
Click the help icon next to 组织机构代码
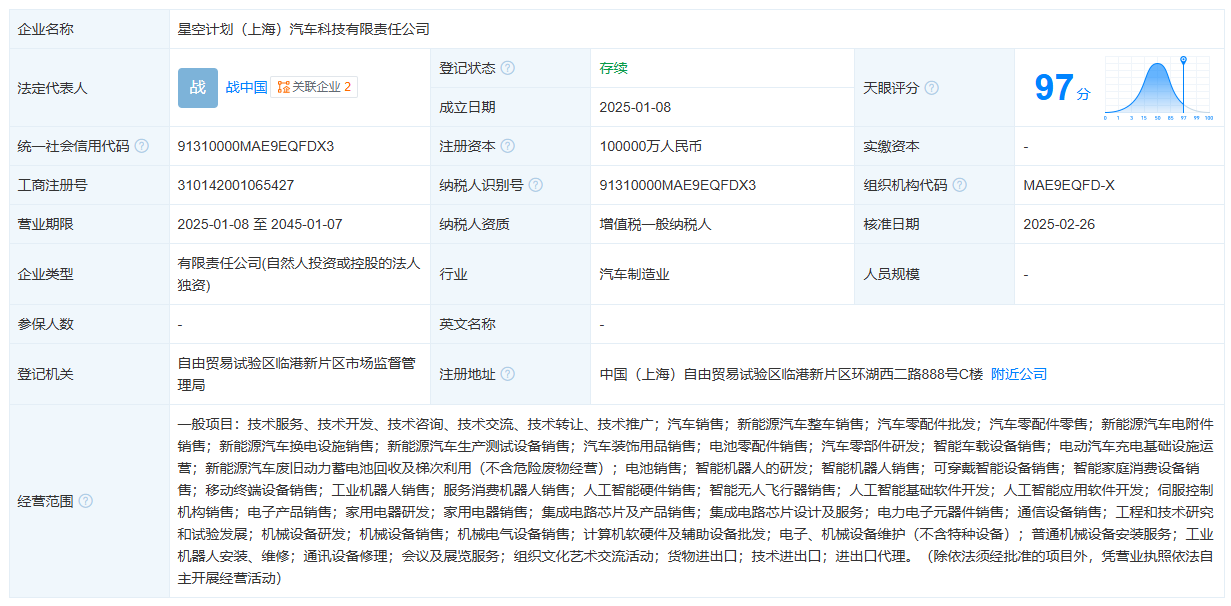point(960,185)
